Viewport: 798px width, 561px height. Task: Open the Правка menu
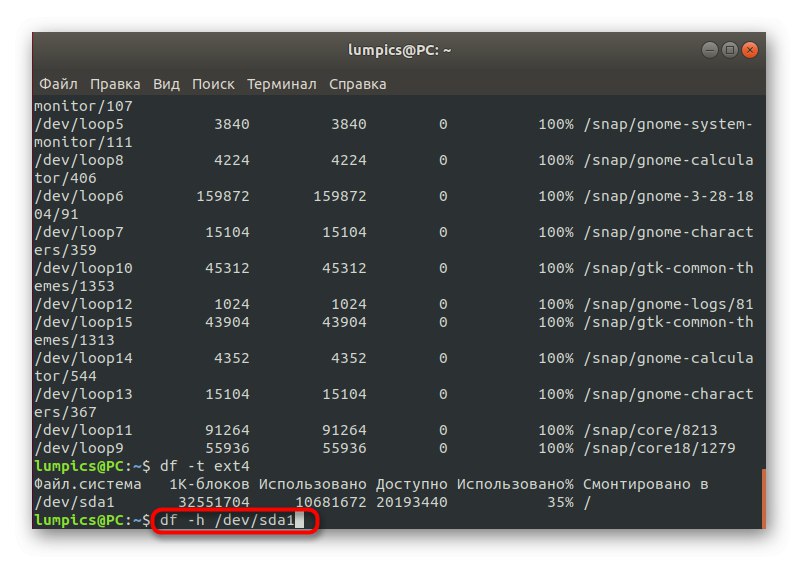point(115,84)
